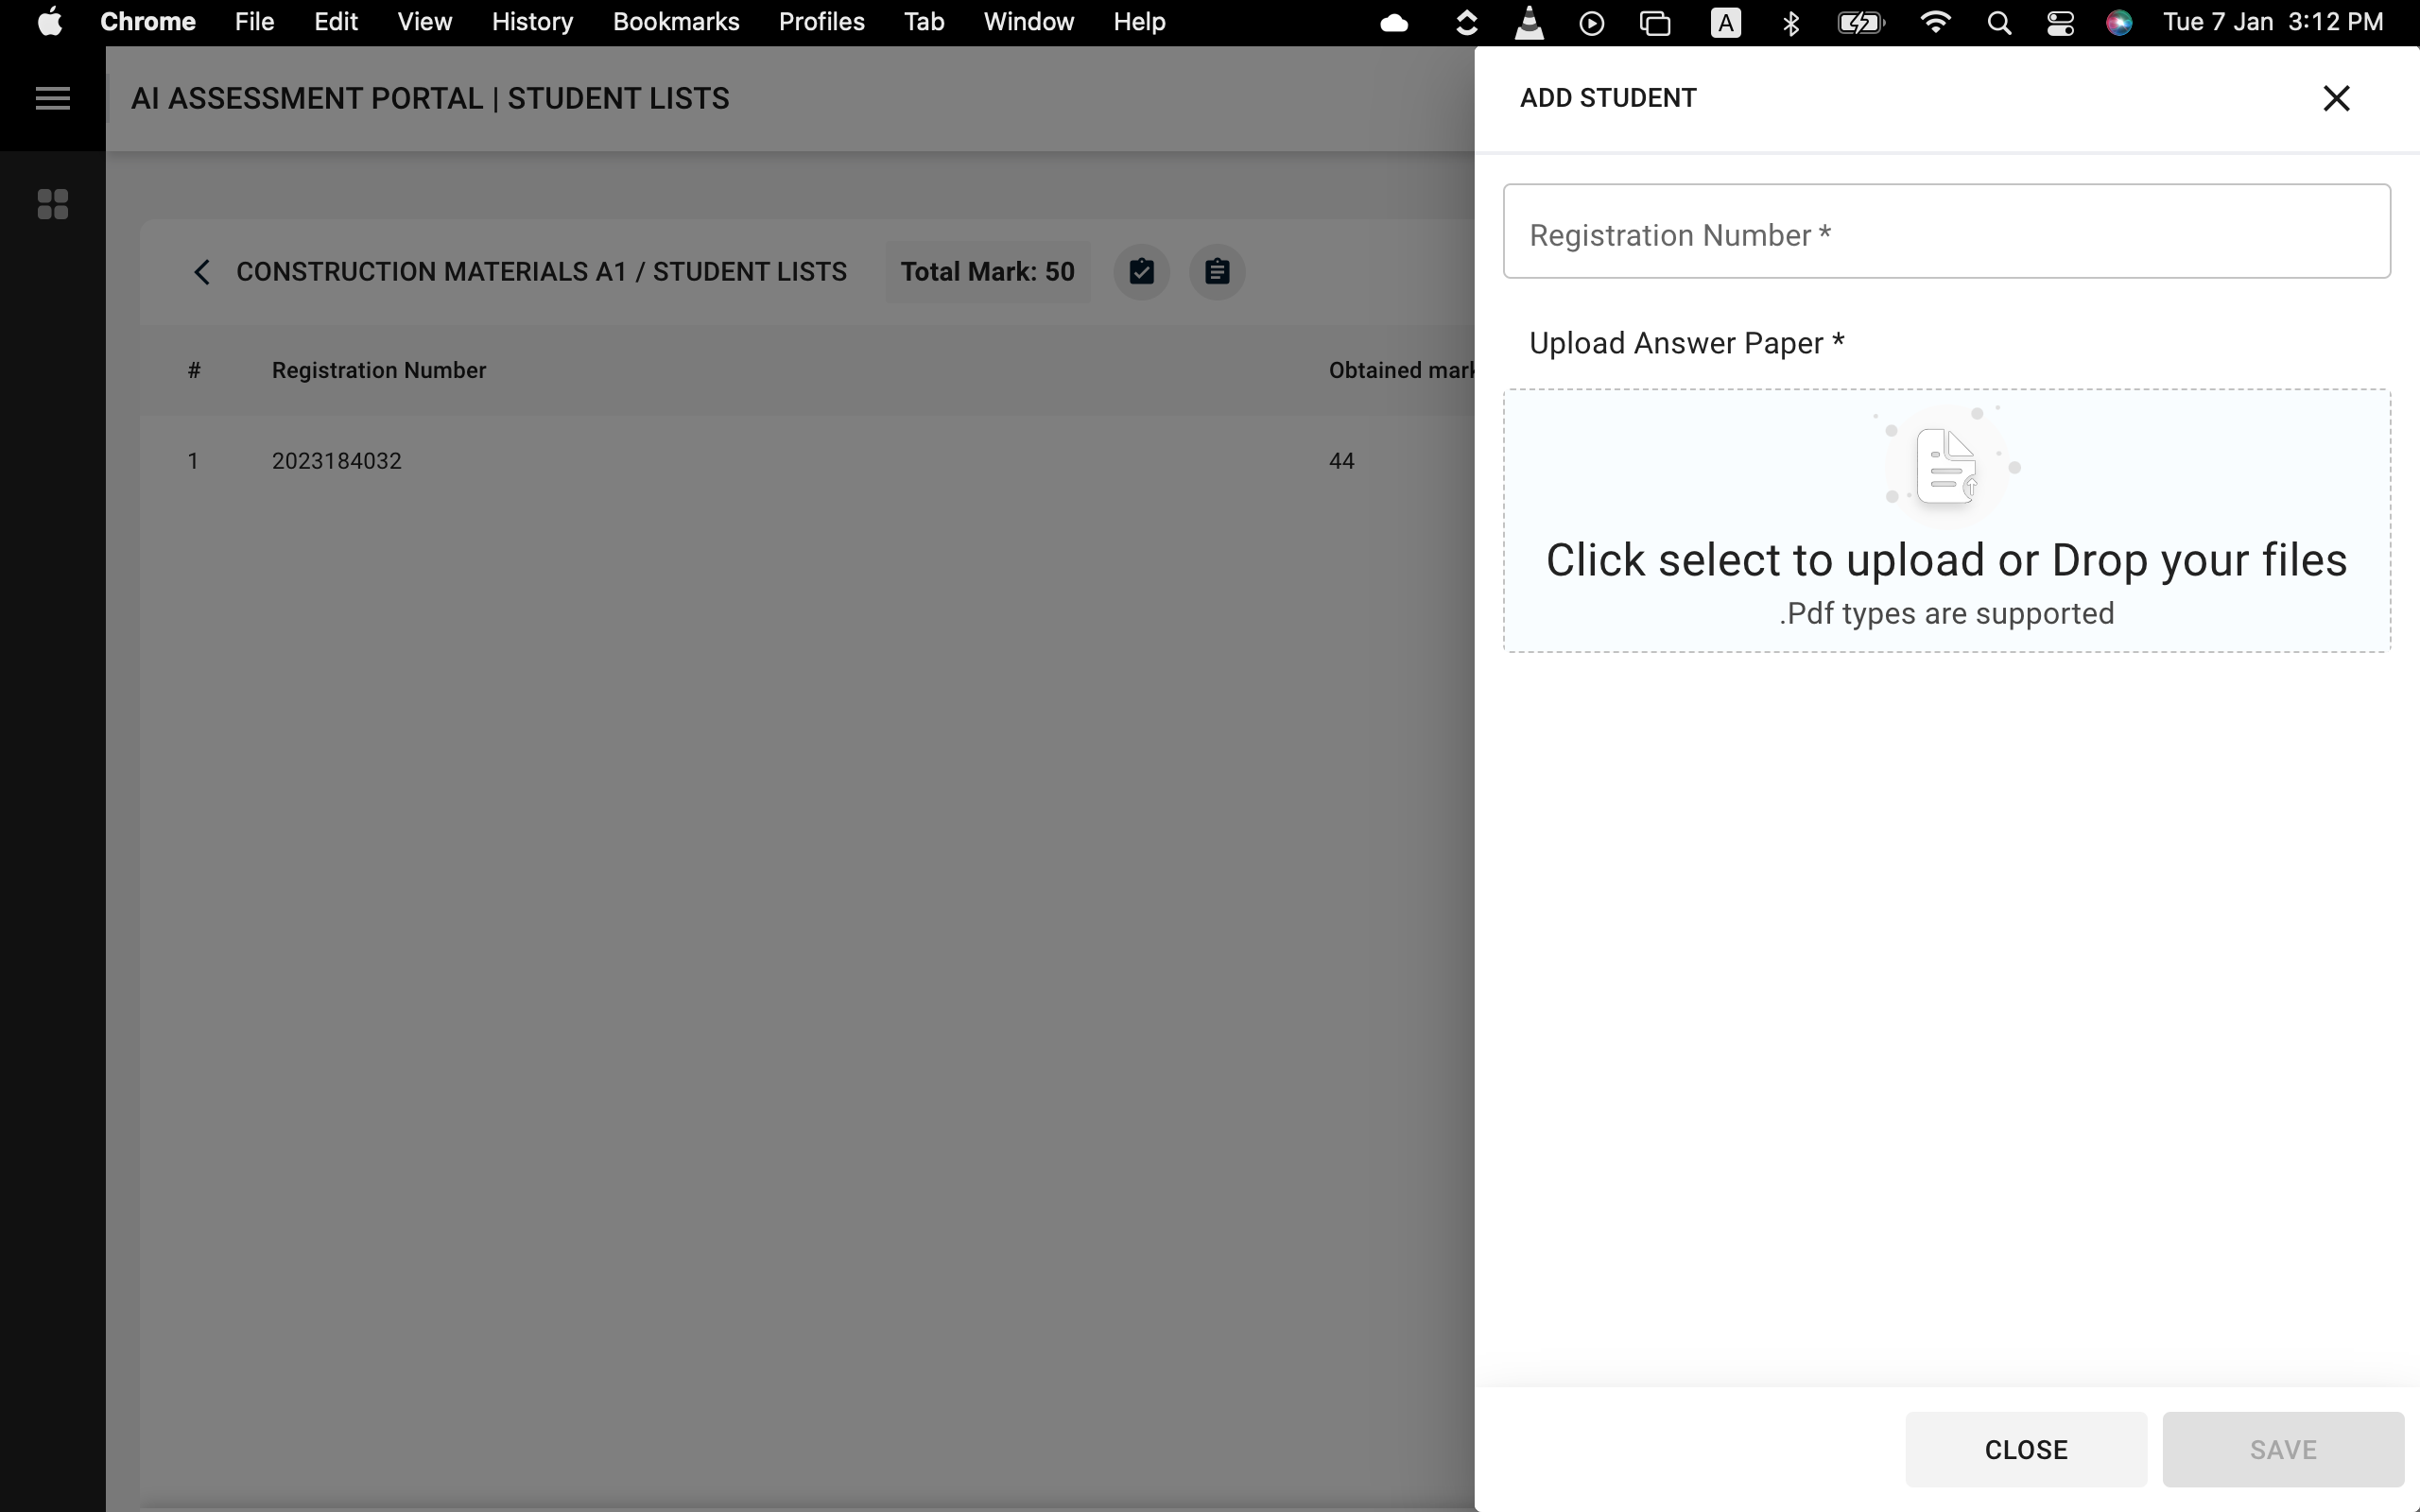This screenshot has height=1512, width=2420.
Task: Click the clipboard checkmark icon
Action: pyautogui.click(x=1141, y=272)
